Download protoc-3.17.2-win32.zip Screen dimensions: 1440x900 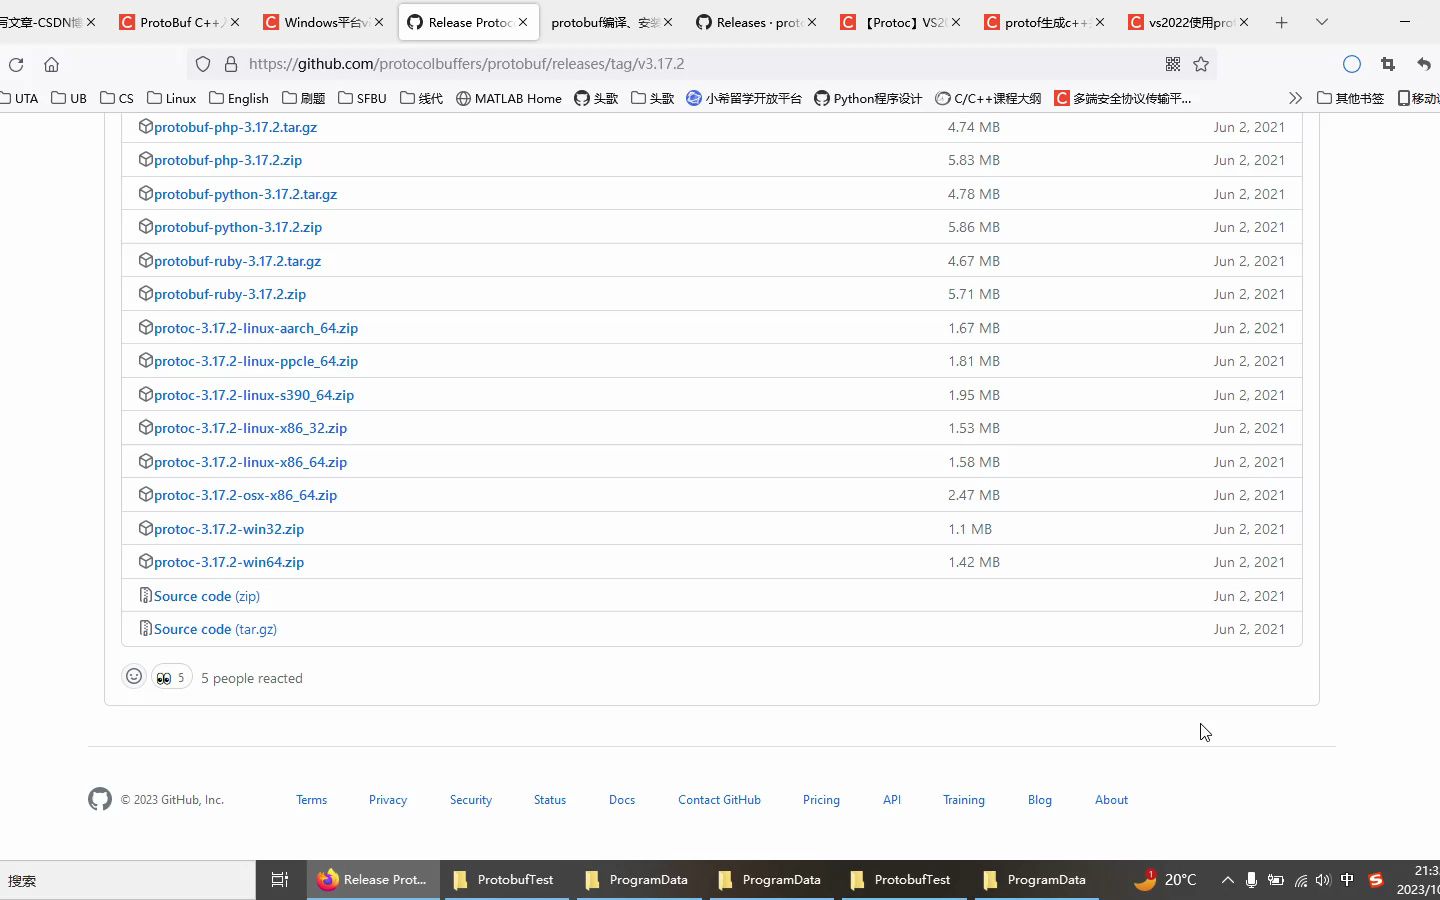tap(229, 529)
